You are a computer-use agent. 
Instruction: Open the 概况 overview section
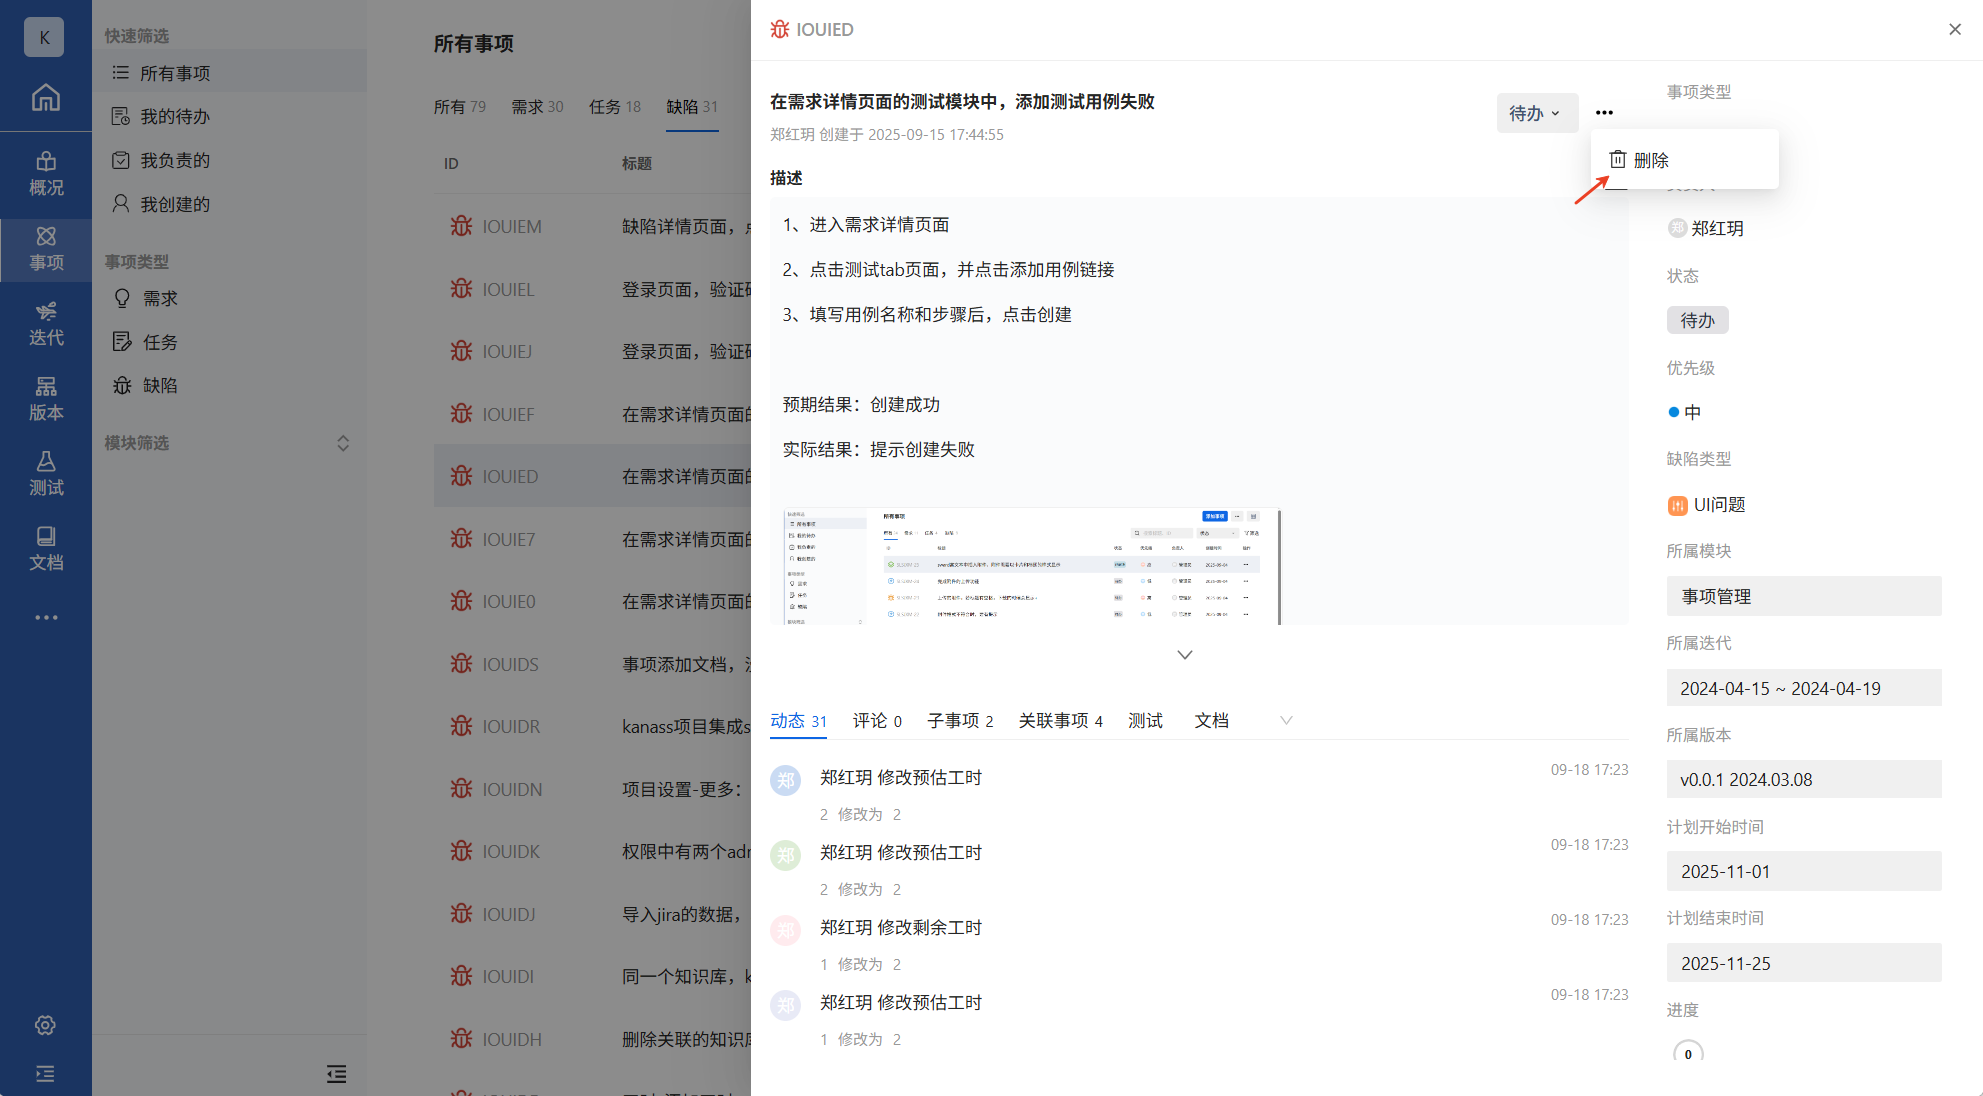point(45,173)
